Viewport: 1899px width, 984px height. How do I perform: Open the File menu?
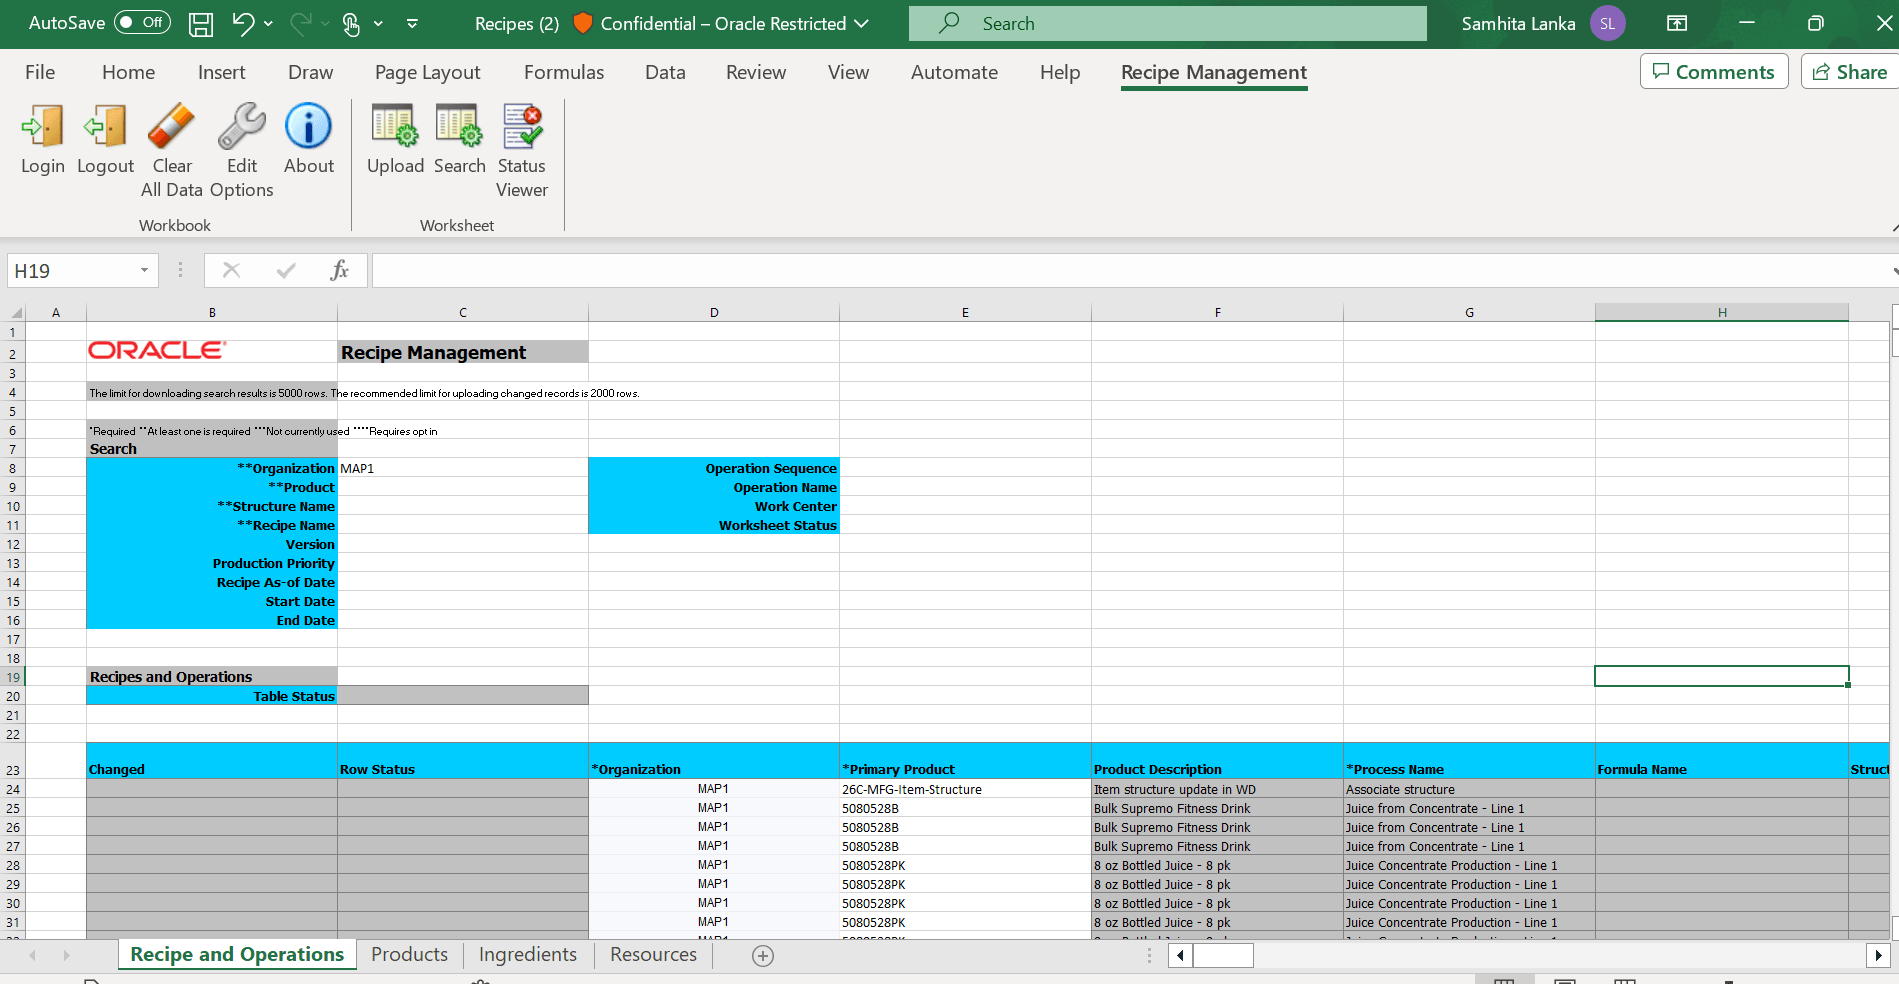point(40,72)
